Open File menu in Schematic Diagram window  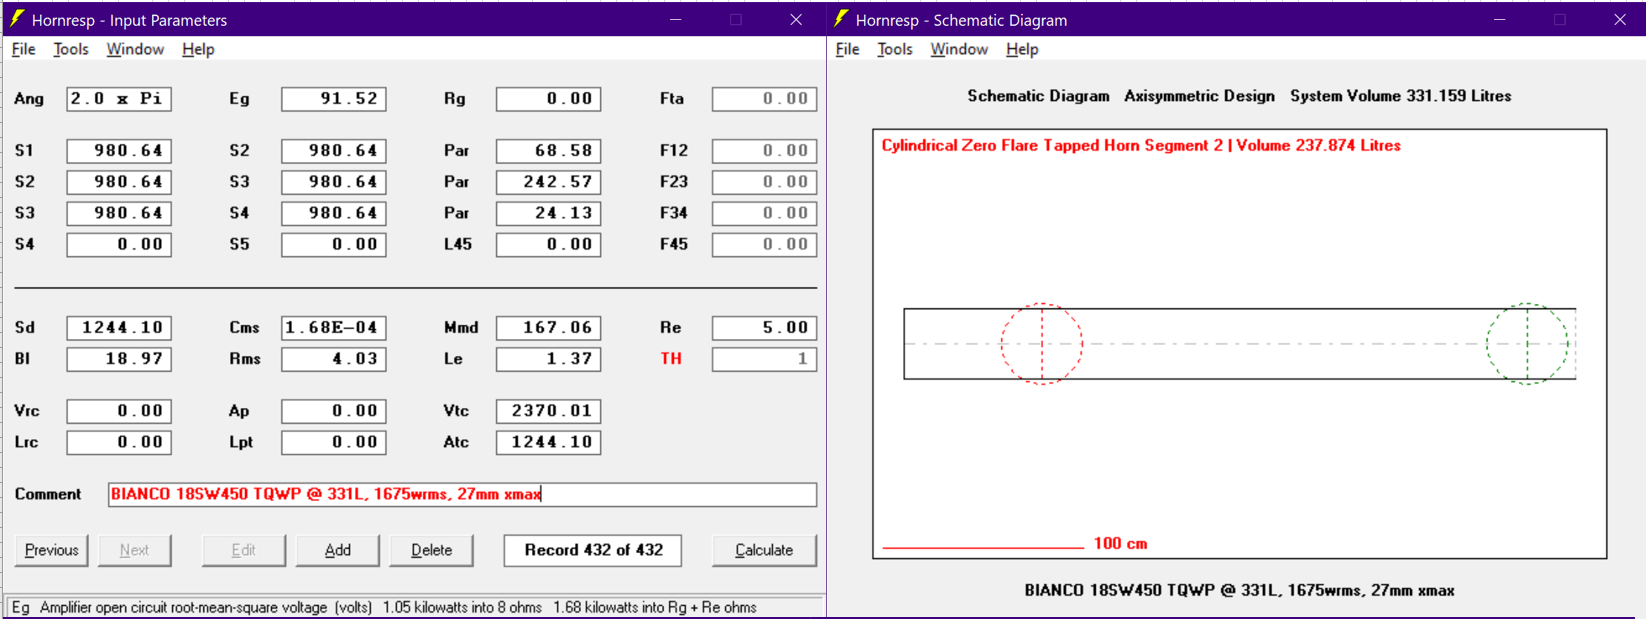click(847, 49)
